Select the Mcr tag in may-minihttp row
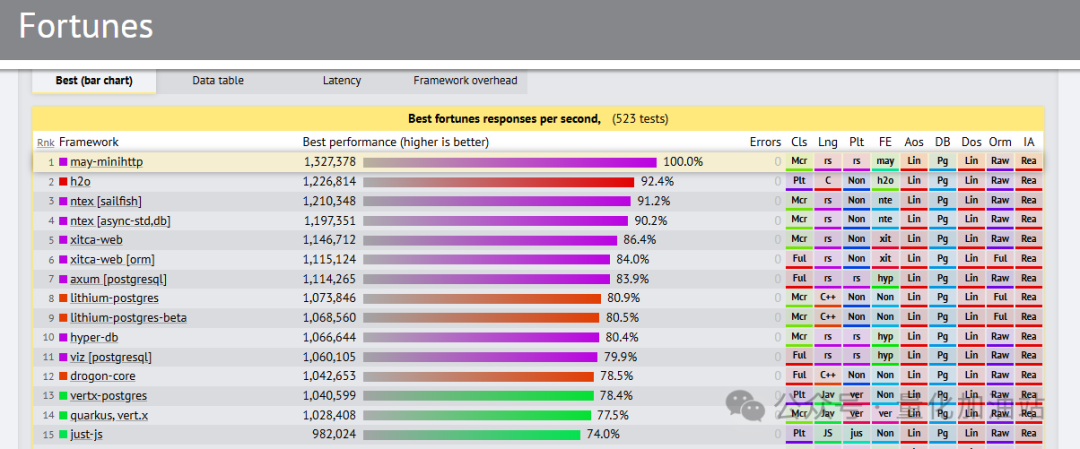 (x=799, y=162)
